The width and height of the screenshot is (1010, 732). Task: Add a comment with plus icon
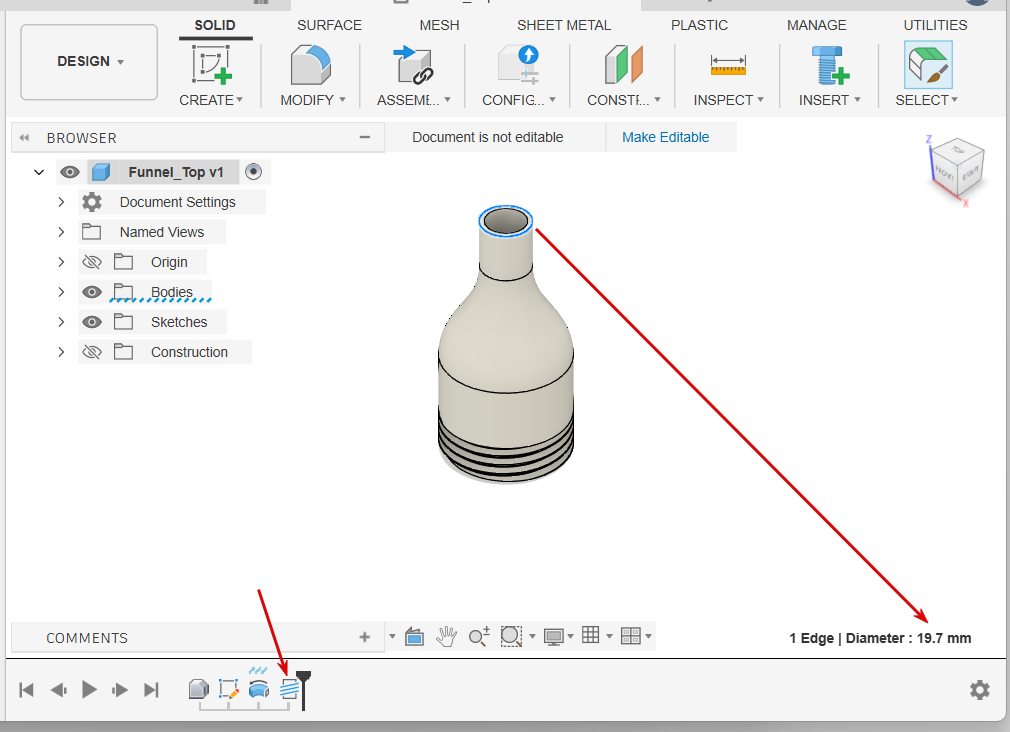365,637
